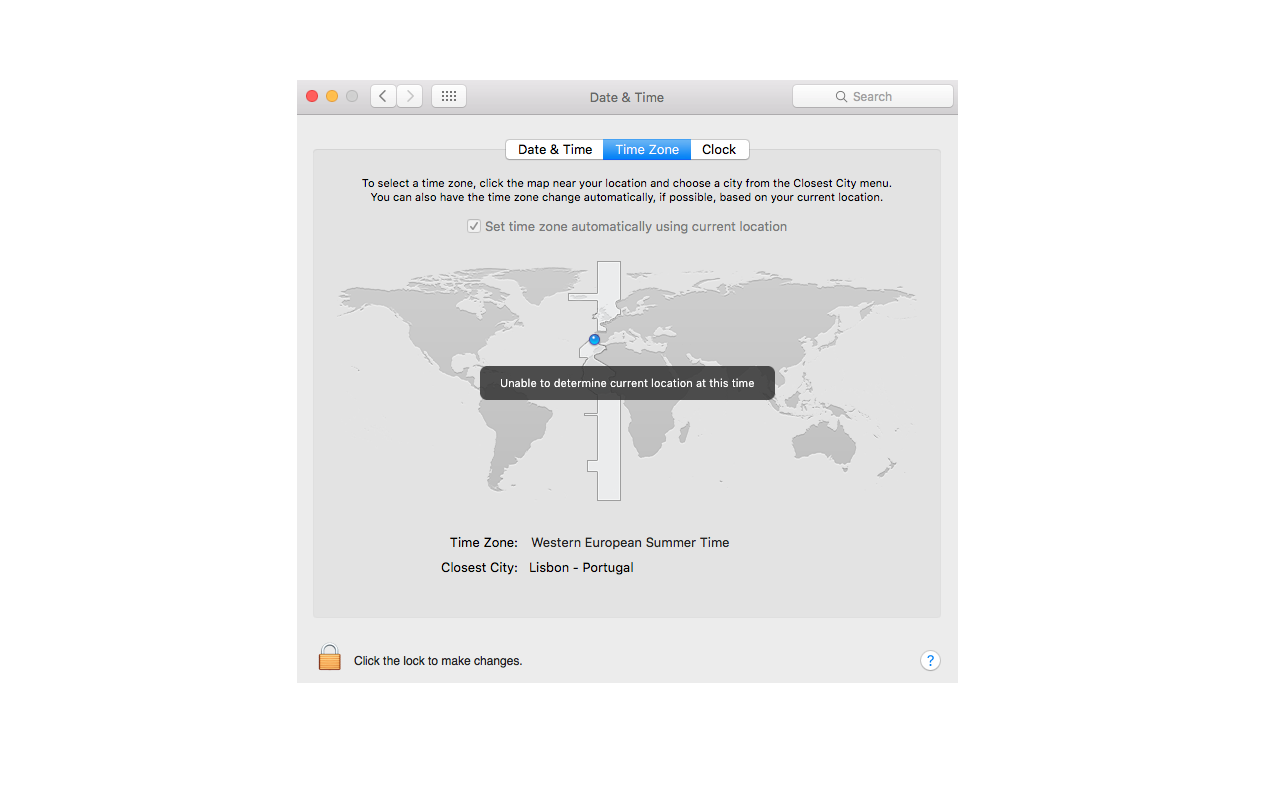Open the Help question mark button
1280x800 pixels.
pyautogui.click(x=930, y=660)
